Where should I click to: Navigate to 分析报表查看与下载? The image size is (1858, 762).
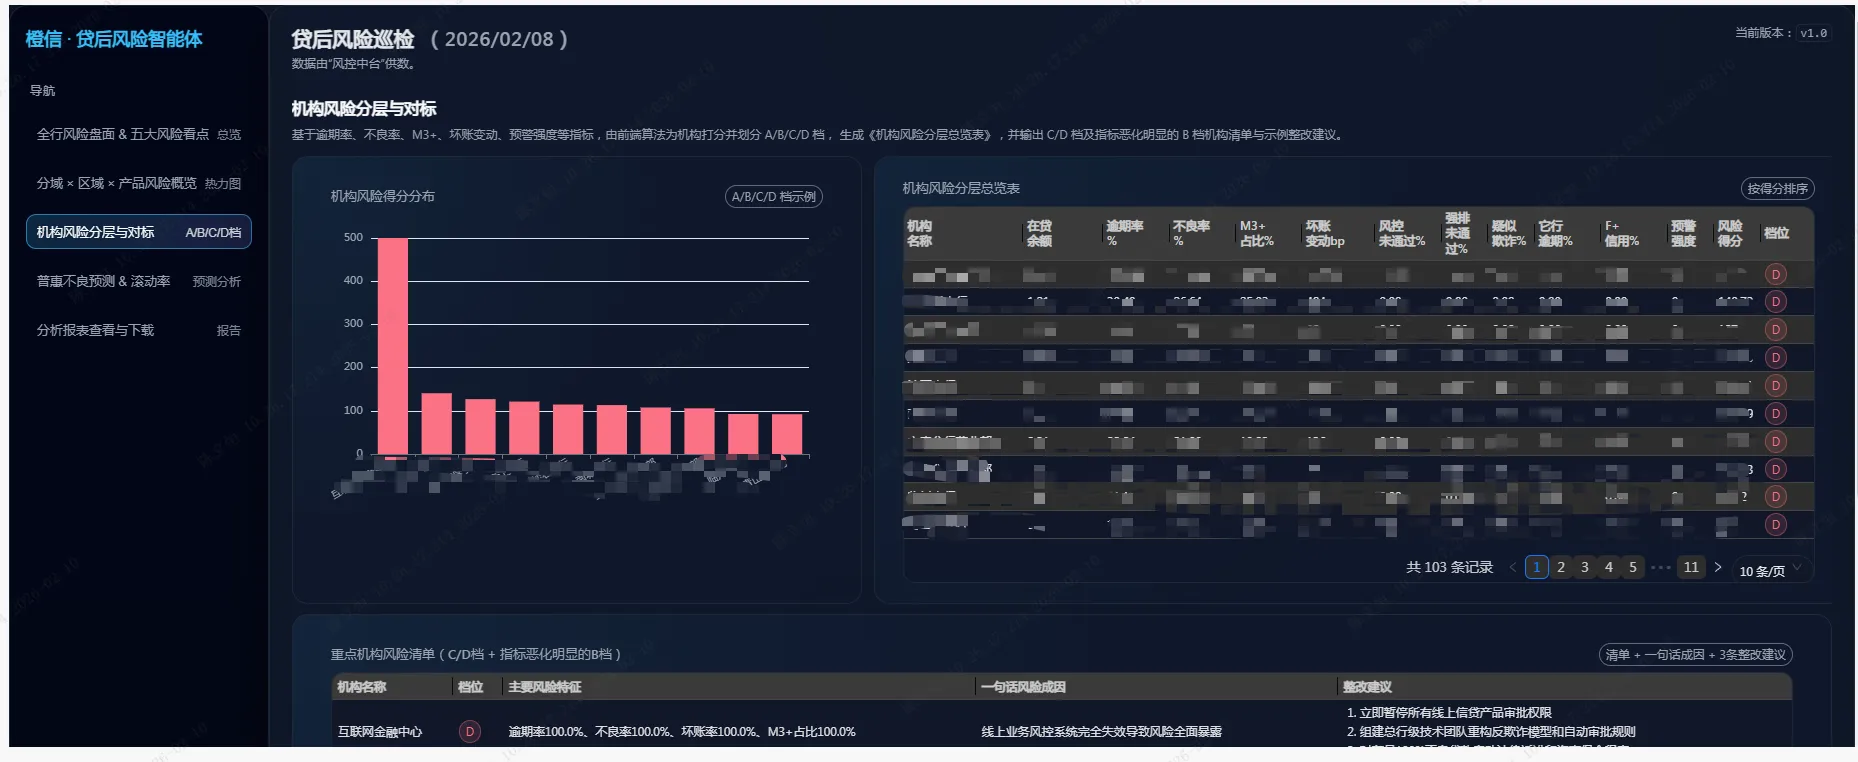[x=138, y=330]
